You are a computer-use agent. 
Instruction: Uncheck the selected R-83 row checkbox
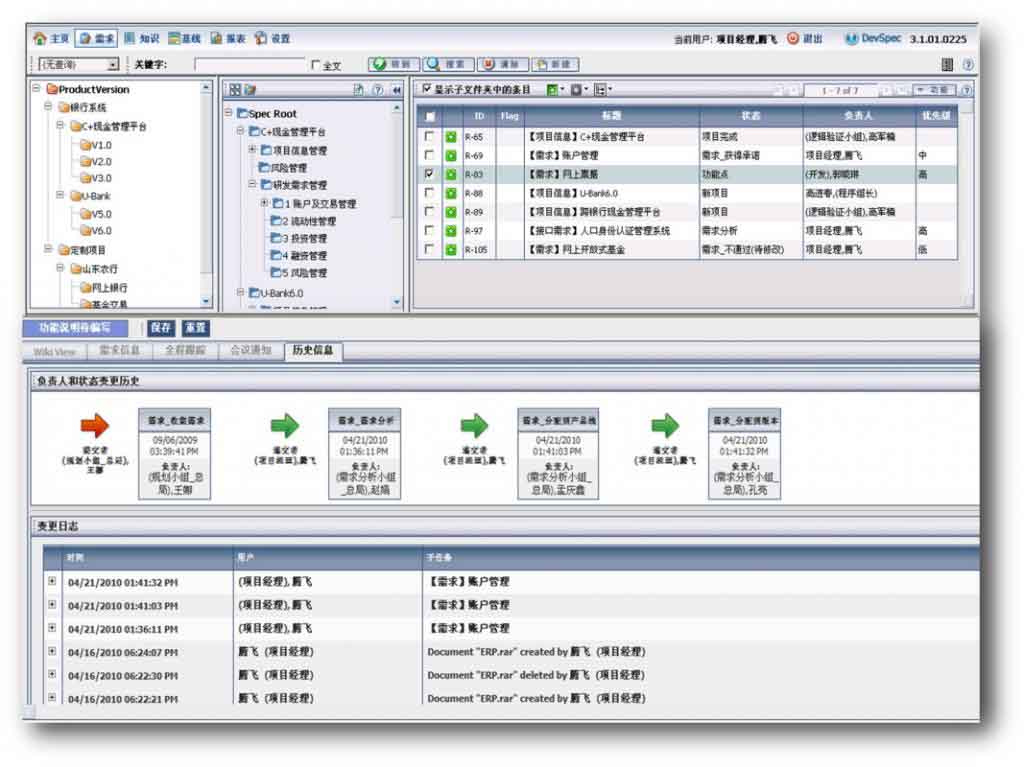pyautogui.click(x=429, y=174)
